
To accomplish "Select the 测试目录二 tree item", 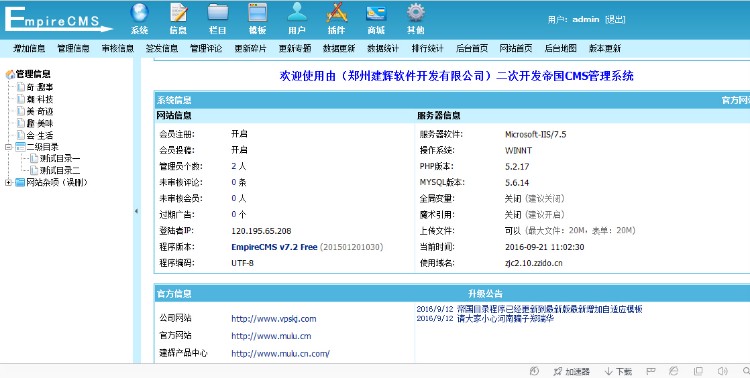I will [60, 170].
